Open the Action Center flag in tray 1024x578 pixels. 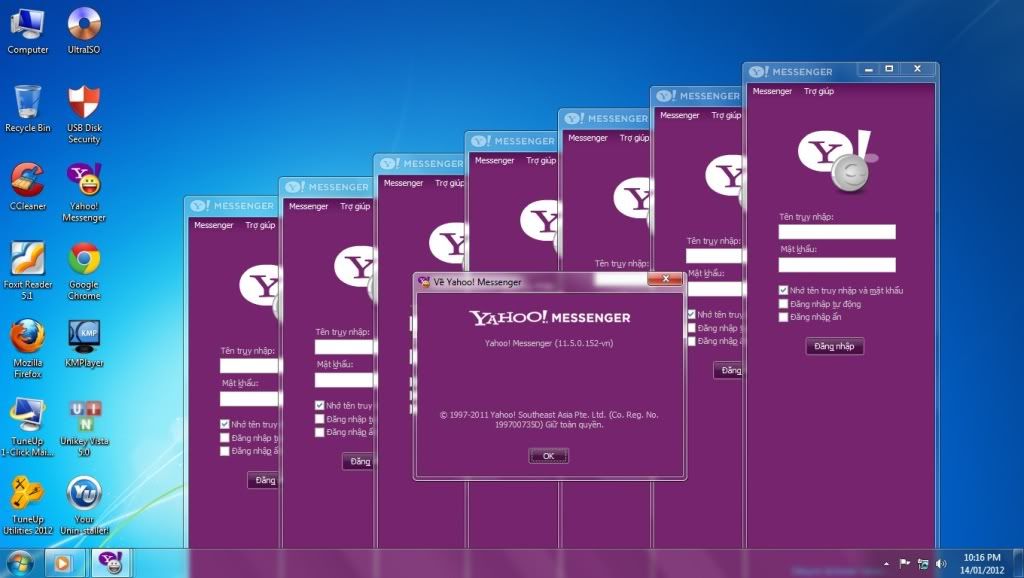click(904, 564)
